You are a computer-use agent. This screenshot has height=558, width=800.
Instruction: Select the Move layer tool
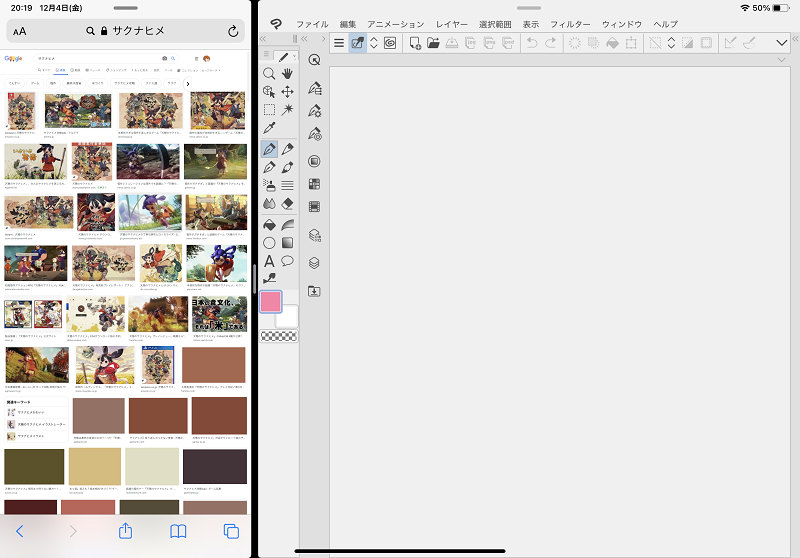click(x=287, y=92)
